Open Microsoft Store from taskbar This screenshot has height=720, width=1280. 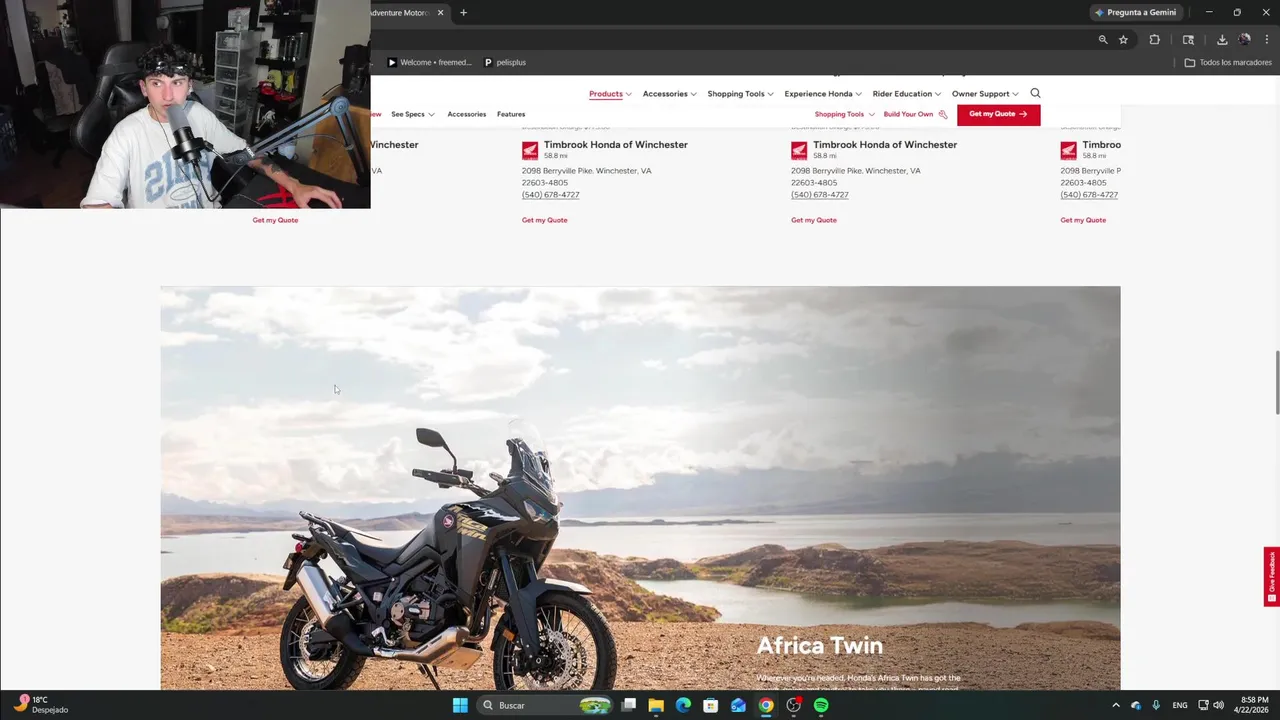[x=711, y=705]
